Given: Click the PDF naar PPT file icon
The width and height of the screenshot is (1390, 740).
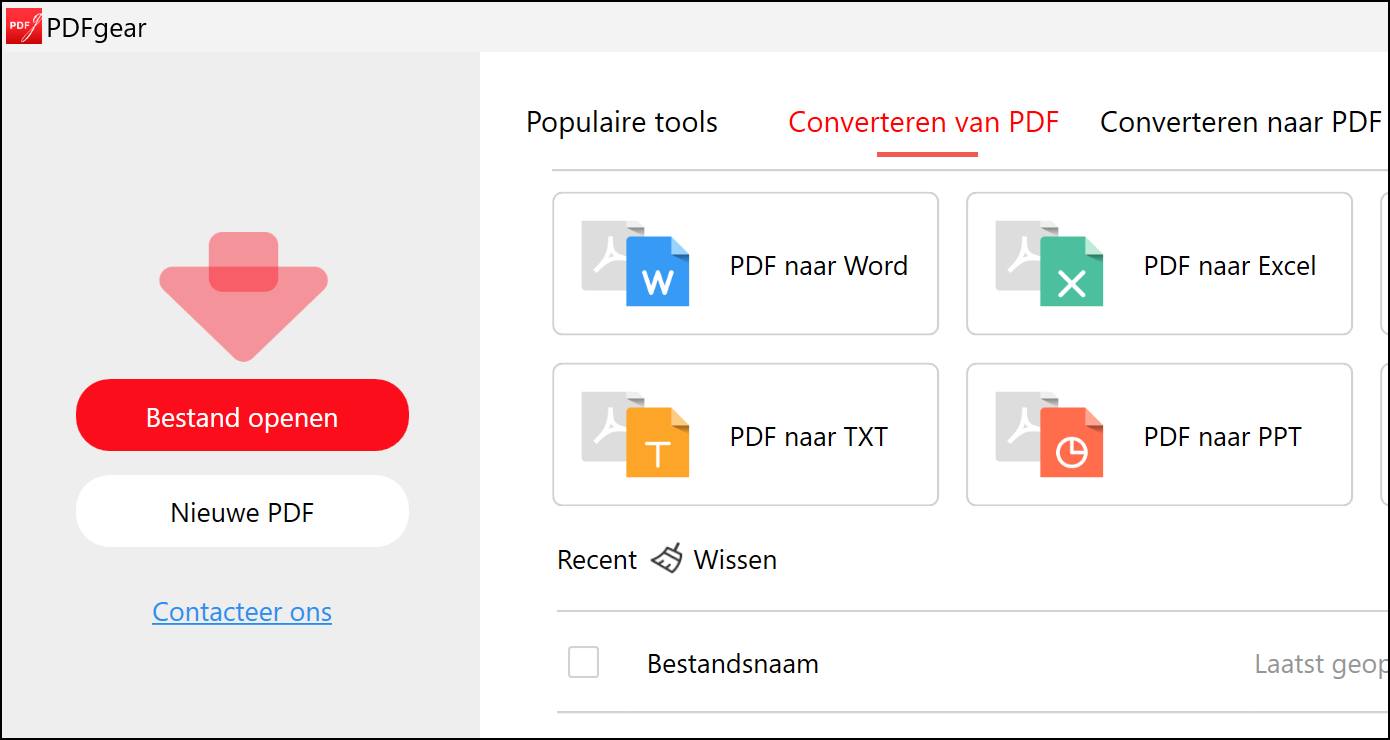Looking at the screenshot, I should [1050, 435].
